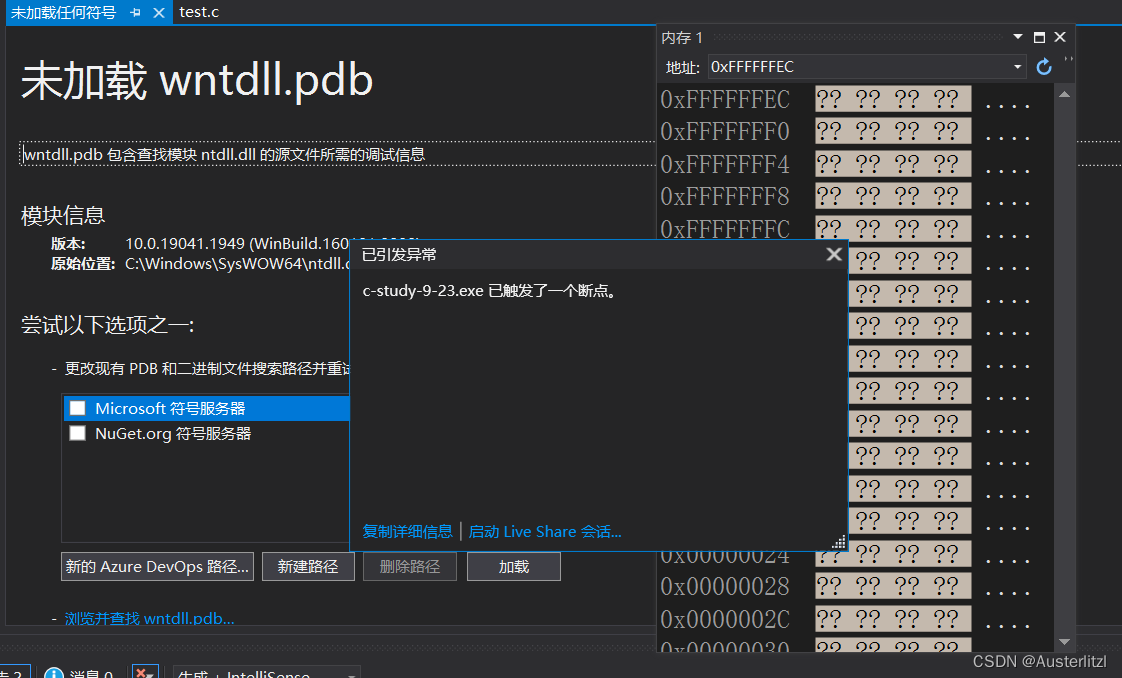Pin the 未加载任何符号 document tab
The image size is (1122, 678).
click(135, 12)
